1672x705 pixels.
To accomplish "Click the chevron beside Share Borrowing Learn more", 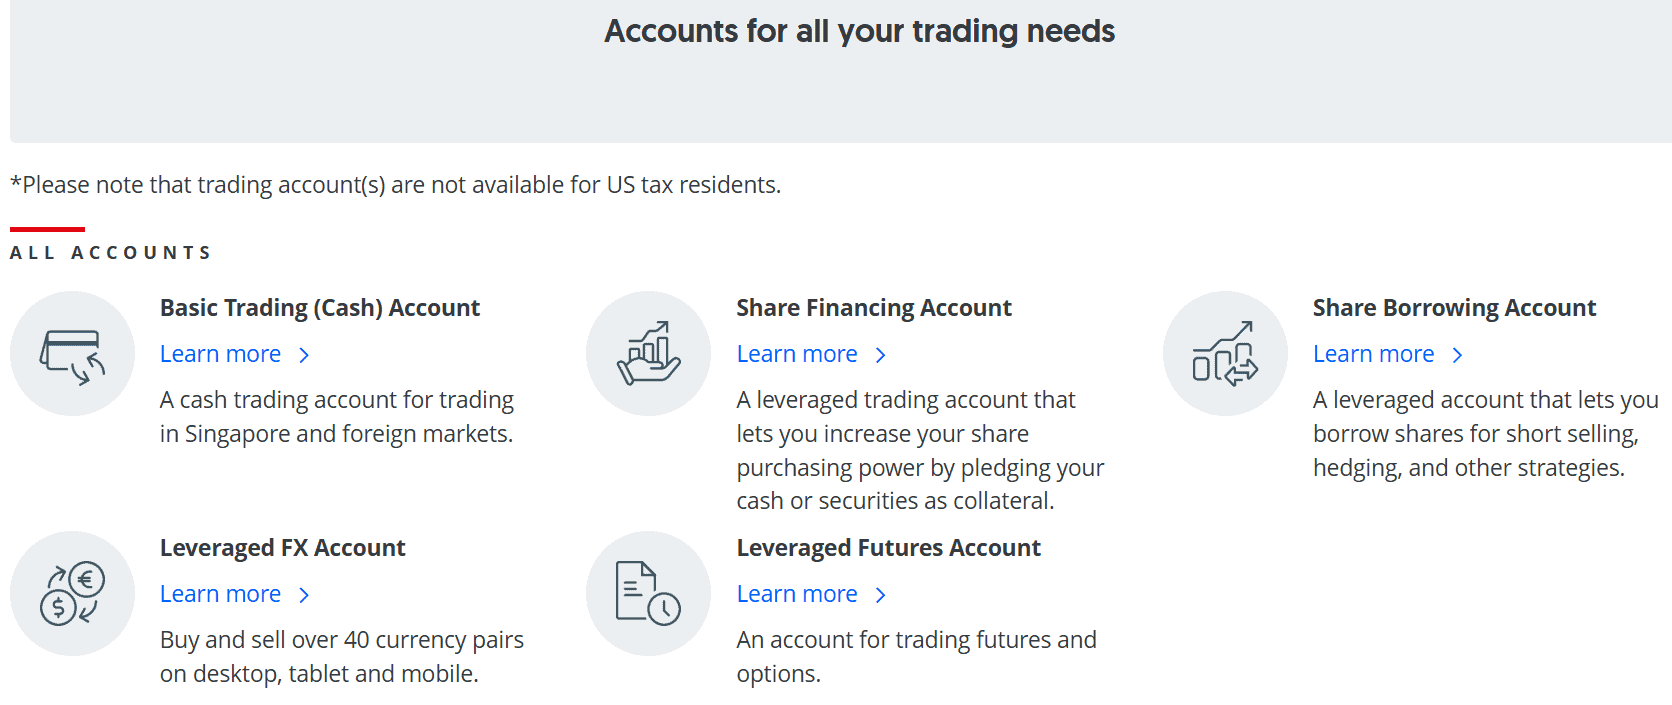I will coord(1458,354).
